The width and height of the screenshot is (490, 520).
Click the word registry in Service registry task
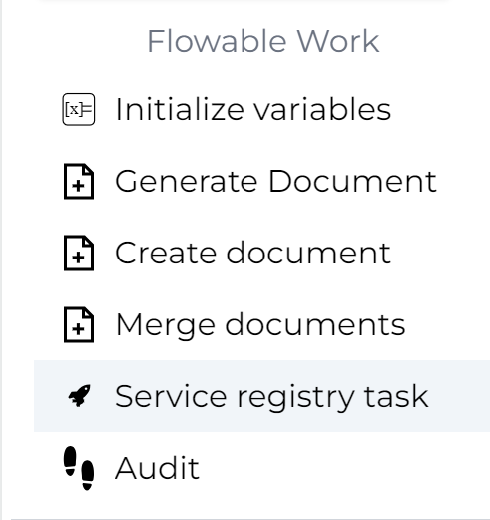point(296,397)
